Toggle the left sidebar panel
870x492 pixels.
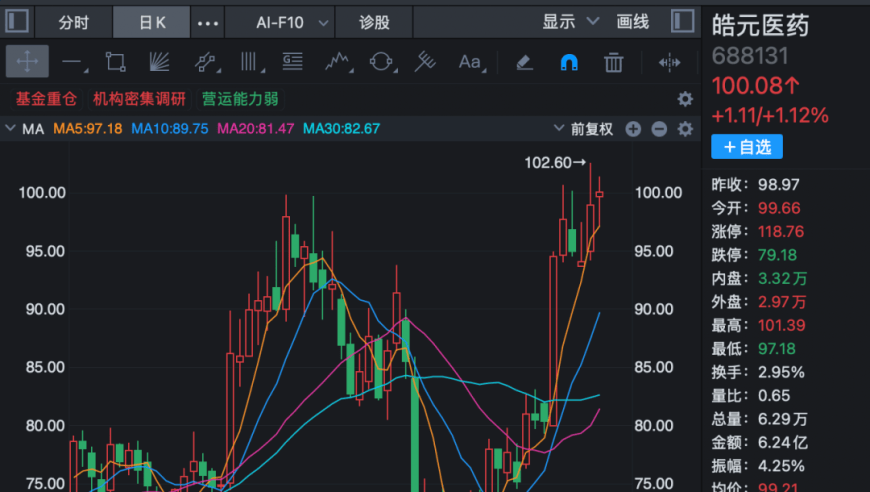point(17,22)
